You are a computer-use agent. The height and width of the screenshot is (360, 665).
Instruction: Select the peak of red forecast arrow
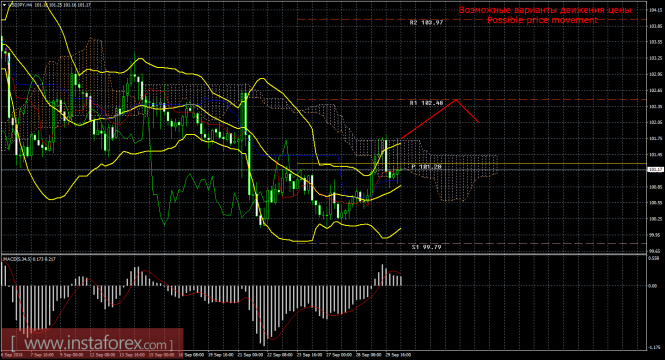pyautogui.click(x=456, y=100)
